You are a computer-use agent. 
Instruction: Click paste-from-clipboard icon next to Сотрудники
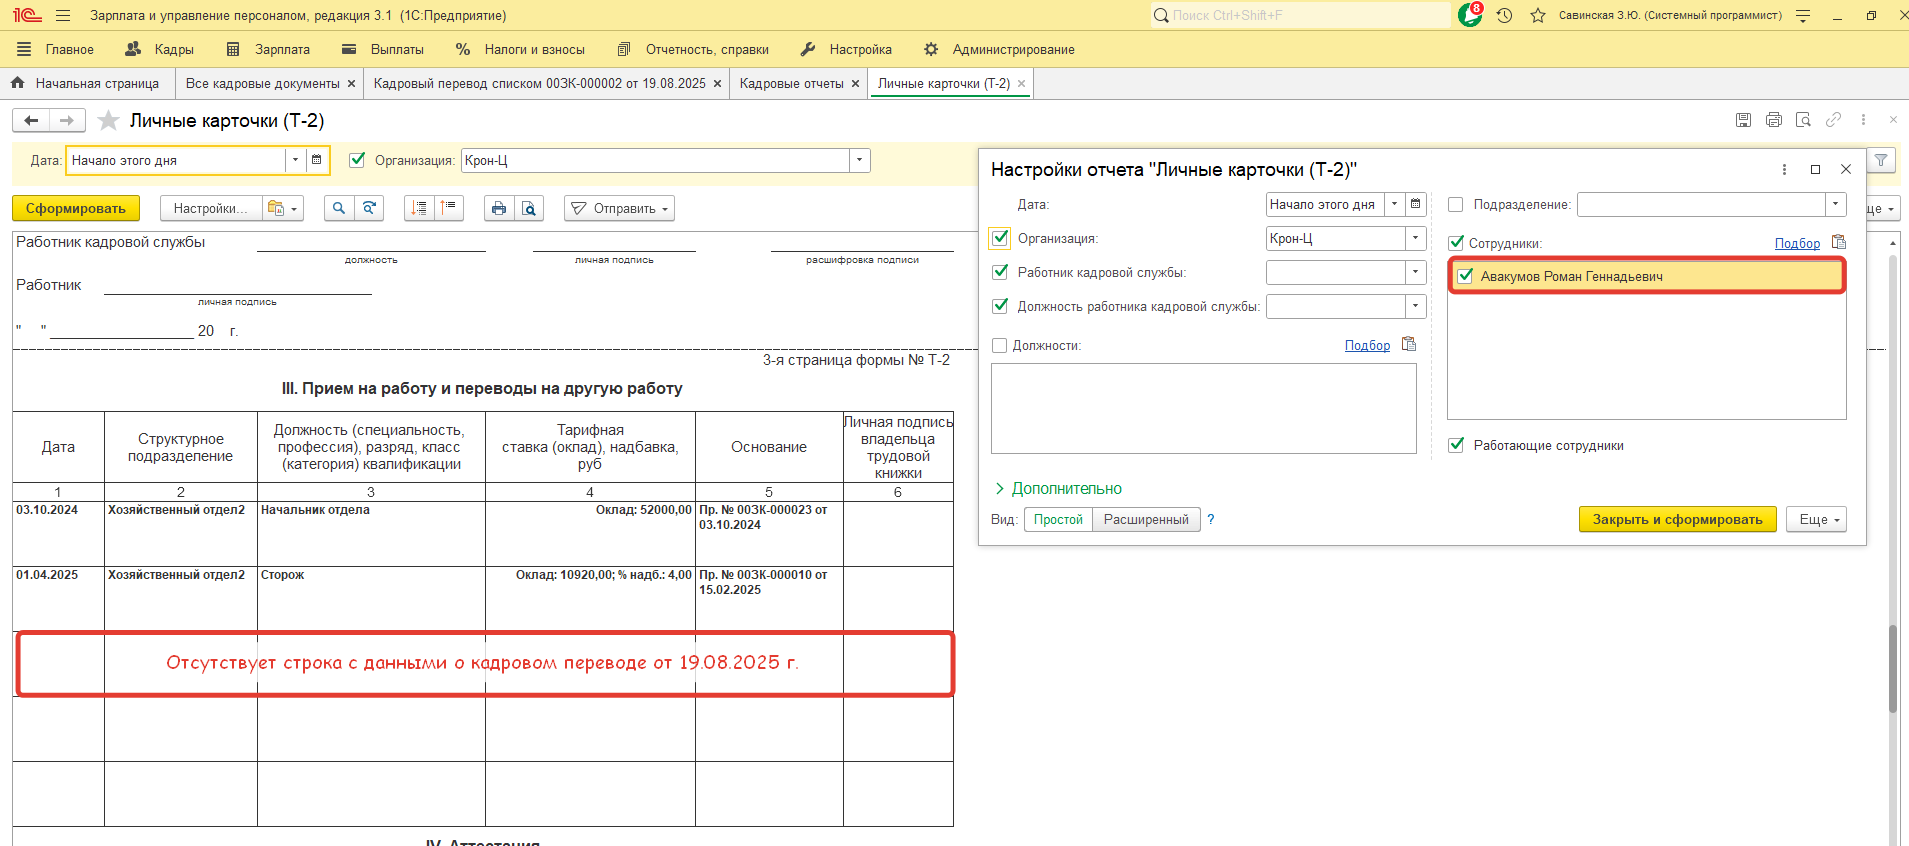pyautogui.click(x=1838, y=242)
